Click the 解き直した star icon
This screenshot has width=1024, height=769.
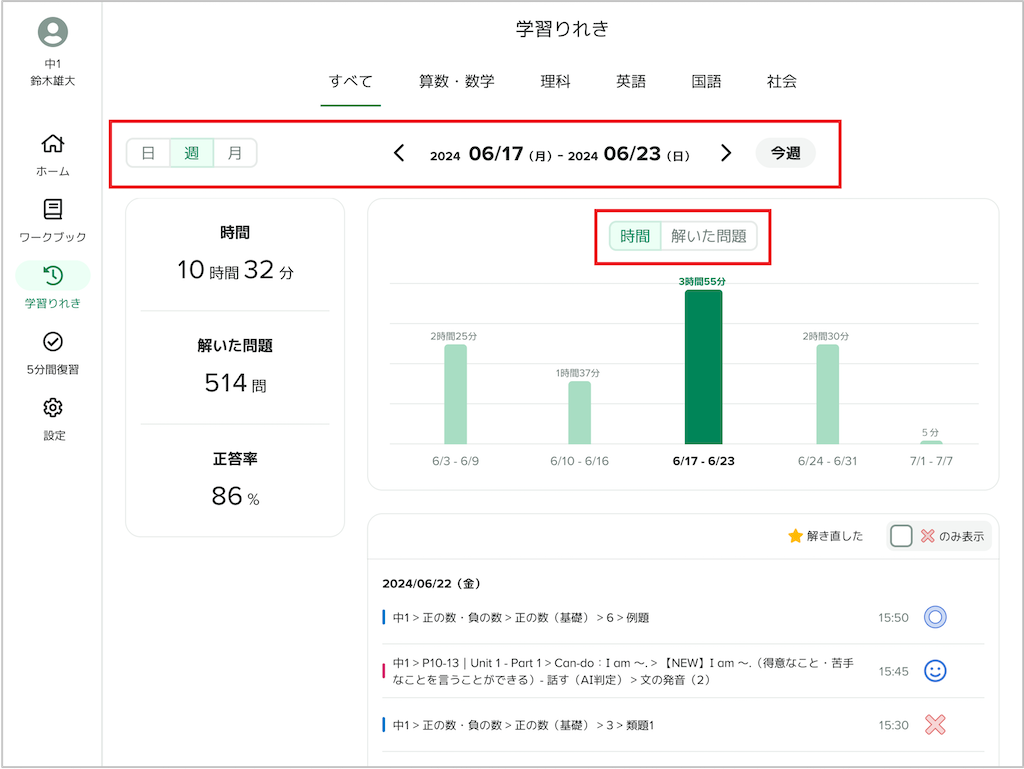(x=795, y=536)
